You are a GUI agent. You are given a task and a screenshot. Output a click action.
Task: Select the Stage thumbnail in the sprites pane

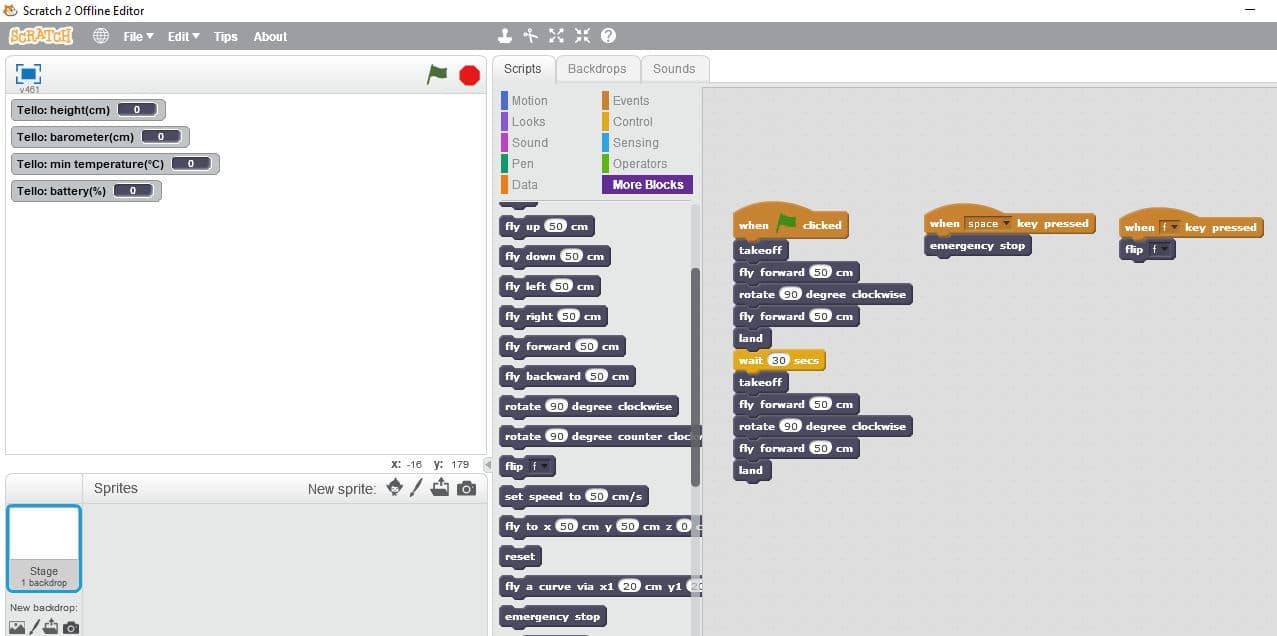(x=43, y=548)
